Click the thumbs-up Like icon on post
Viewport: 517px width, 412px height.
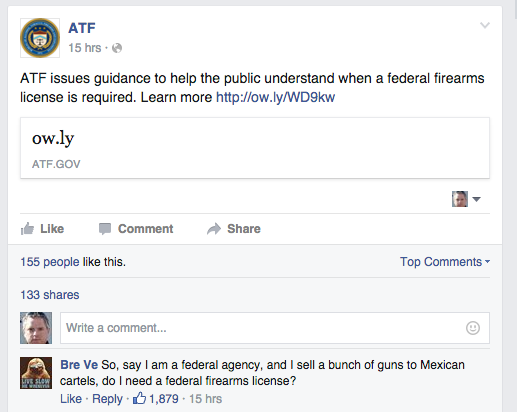(x=27, y=229)
